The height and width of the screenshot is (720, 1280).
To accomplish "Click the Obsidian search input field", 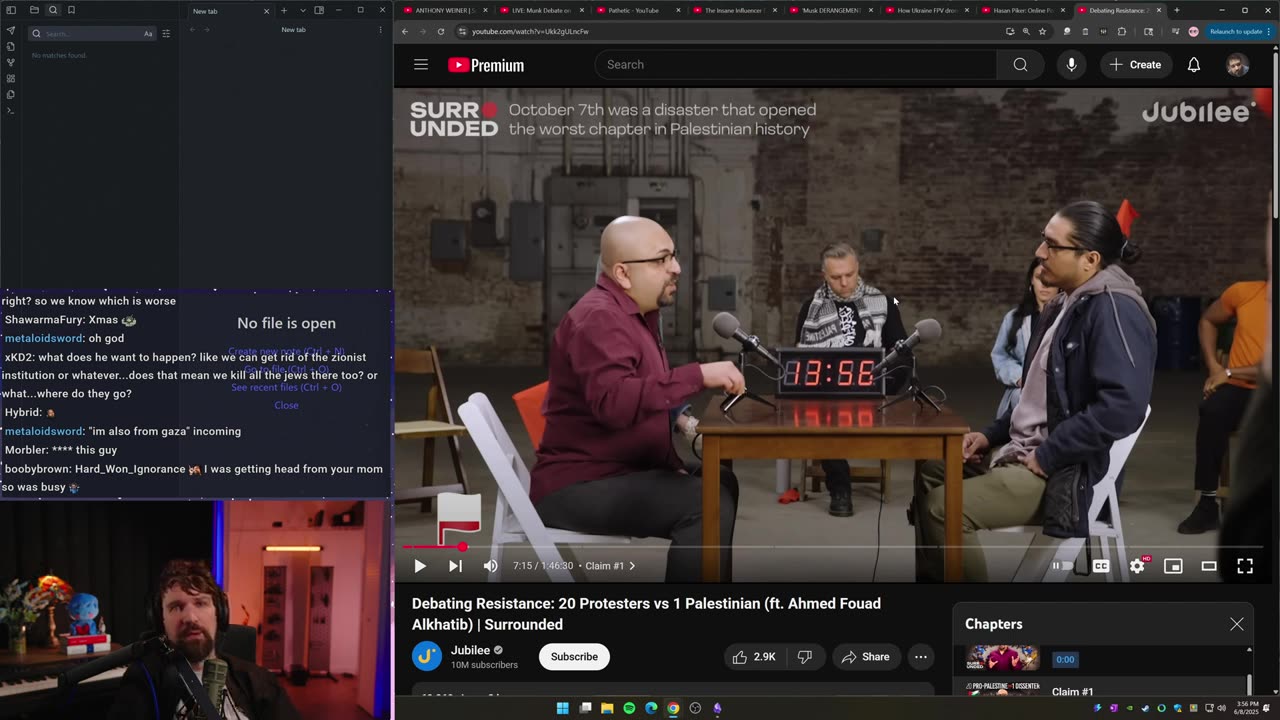I will pos(91,33).
